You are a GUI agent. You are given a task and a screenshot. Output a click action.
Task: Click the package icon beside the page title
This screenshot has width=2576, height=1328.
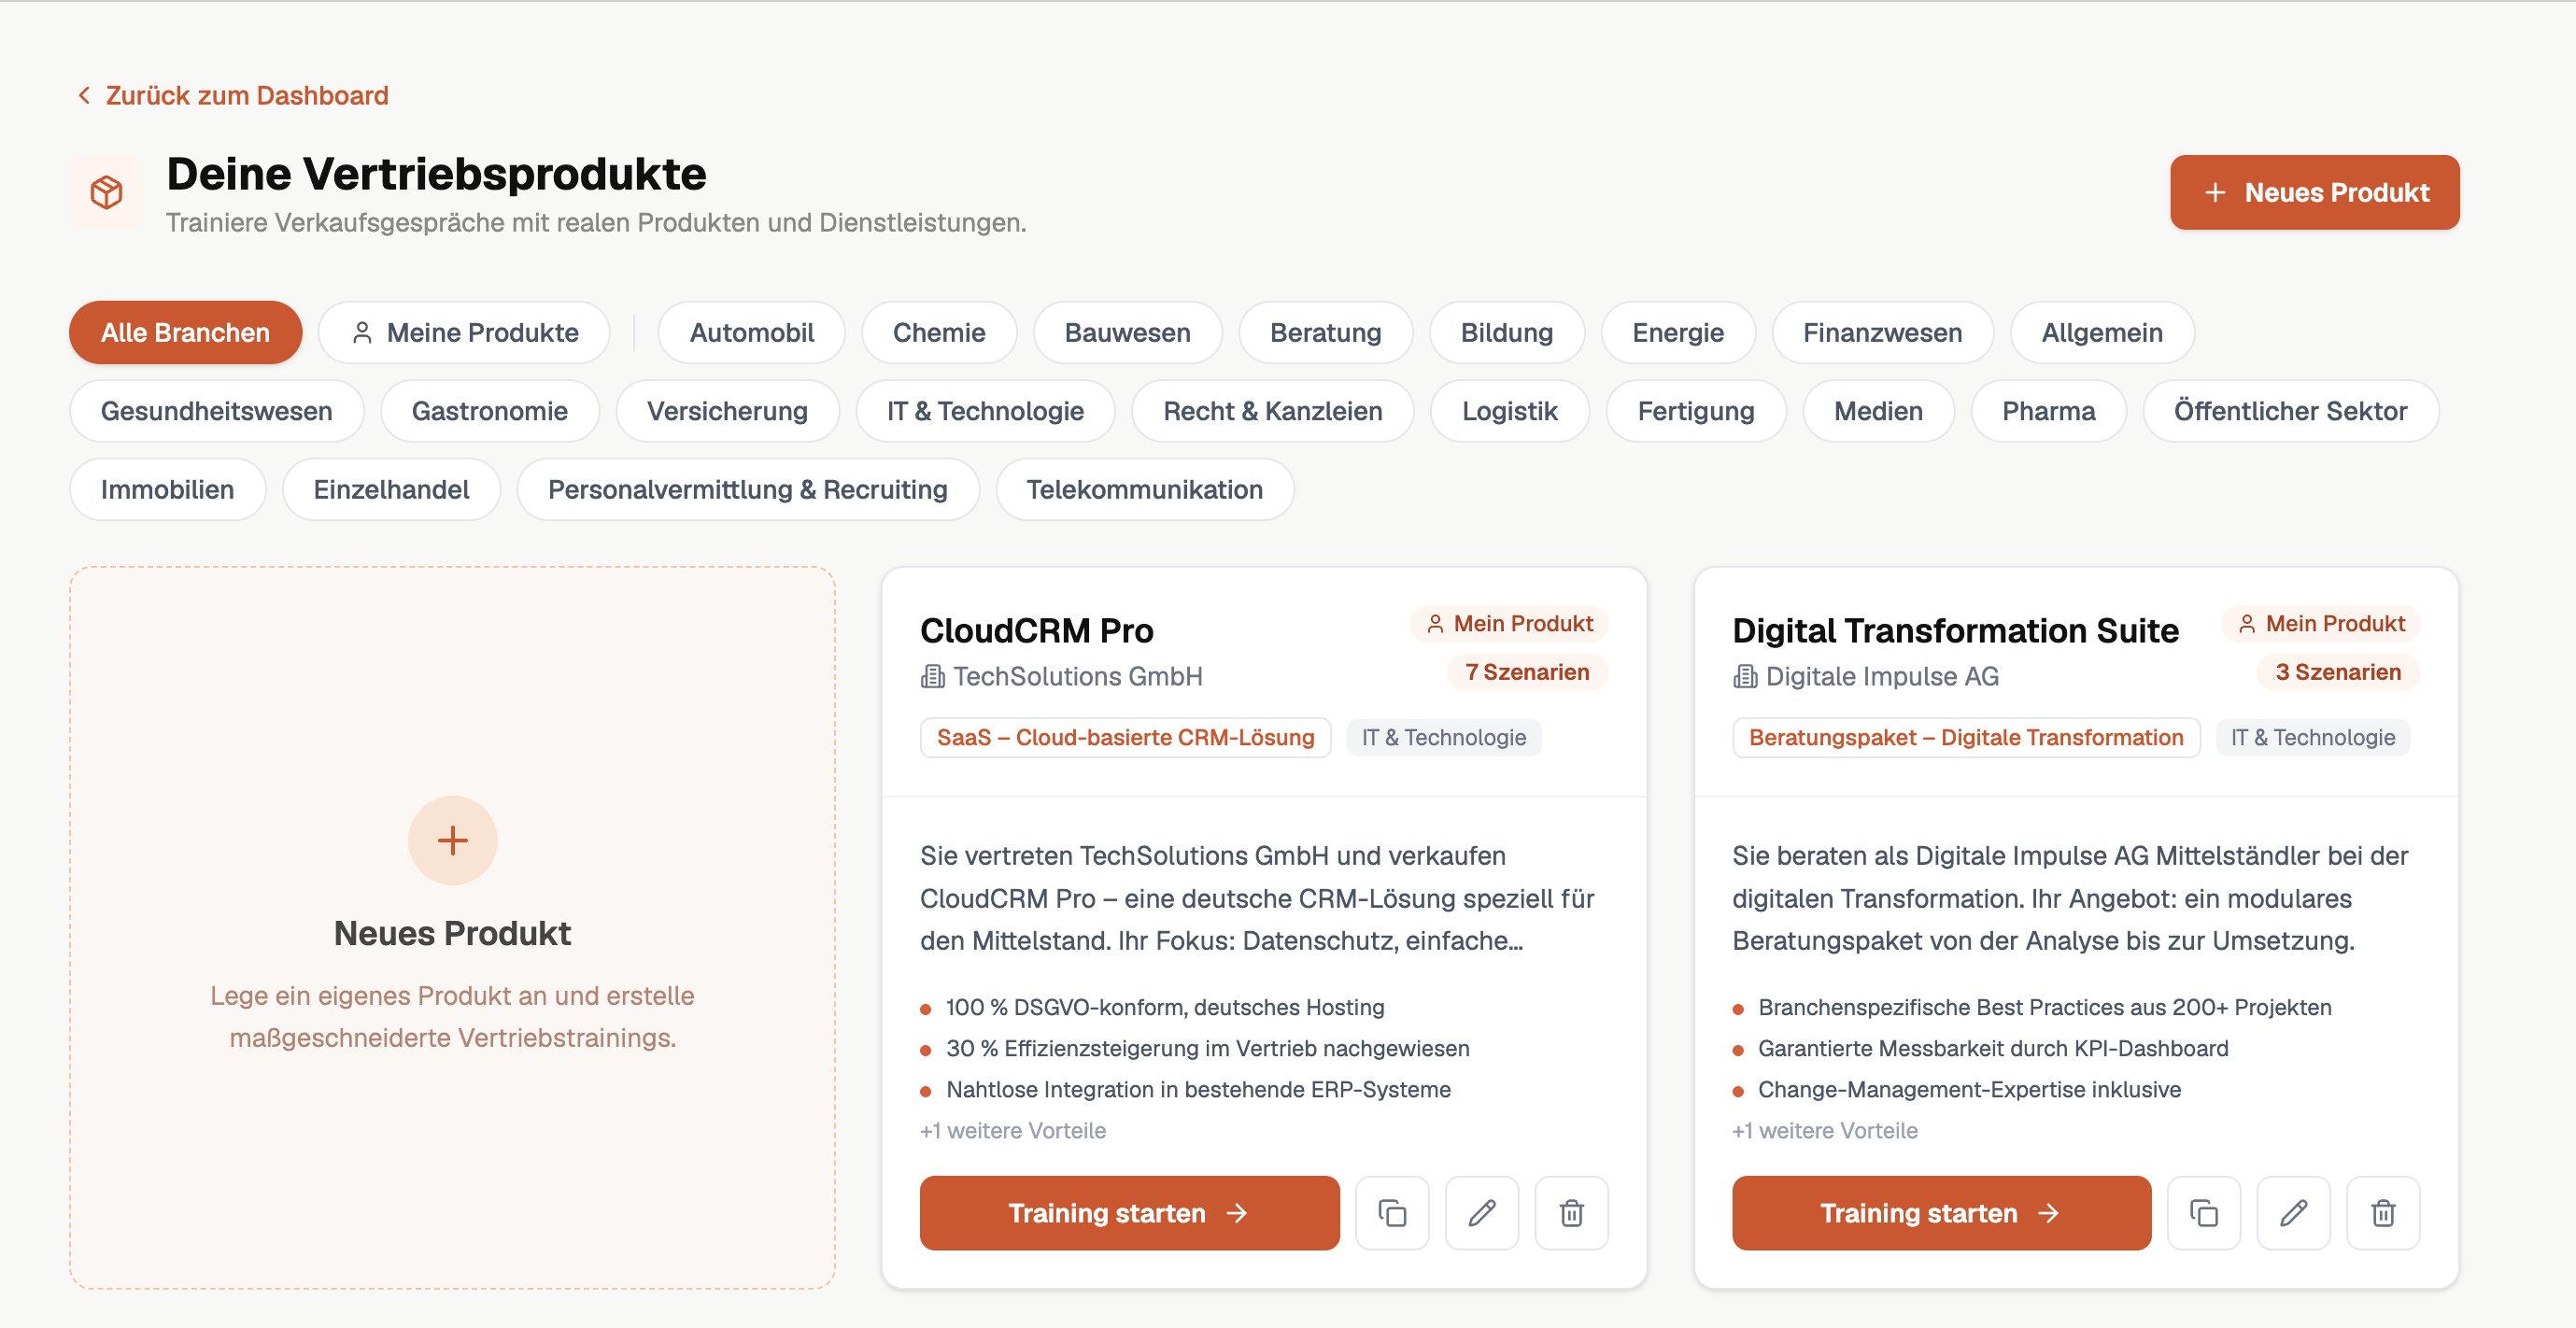point(106,192)
